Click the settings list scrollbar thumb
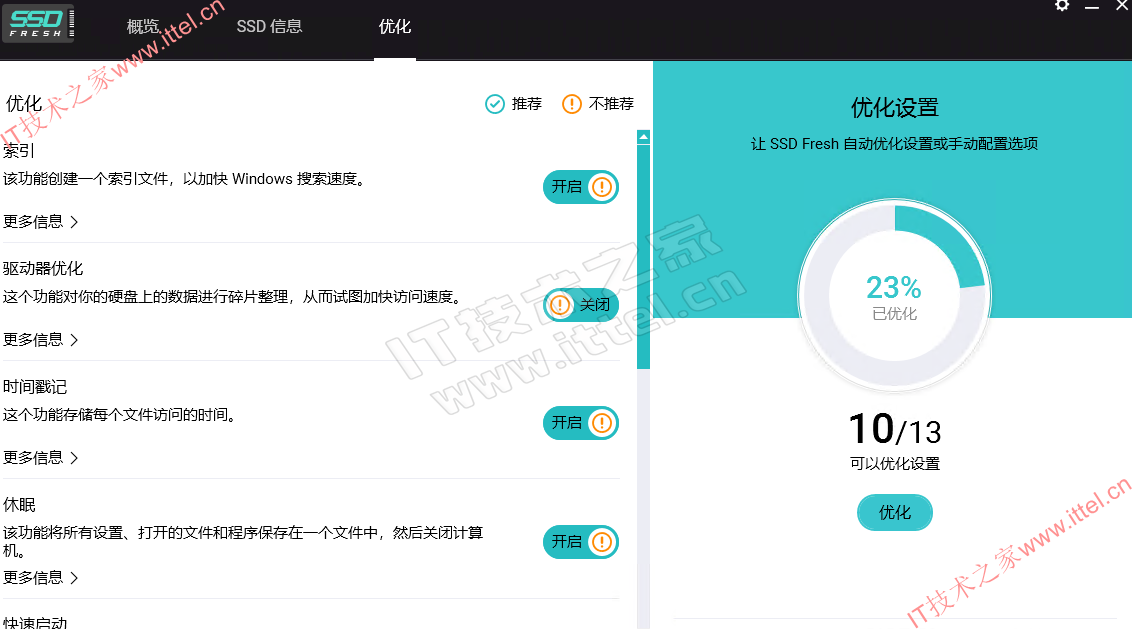The image size is (1132, 629). (643, 257)
